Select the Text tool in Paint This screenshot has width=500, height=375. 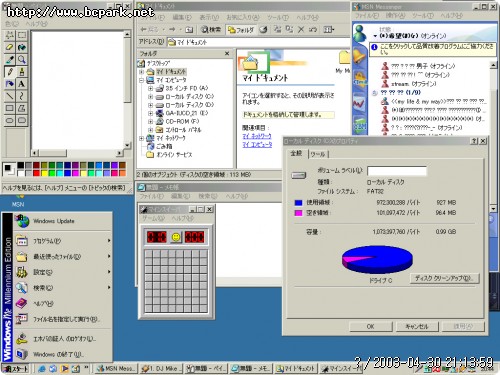pos(22,84)
